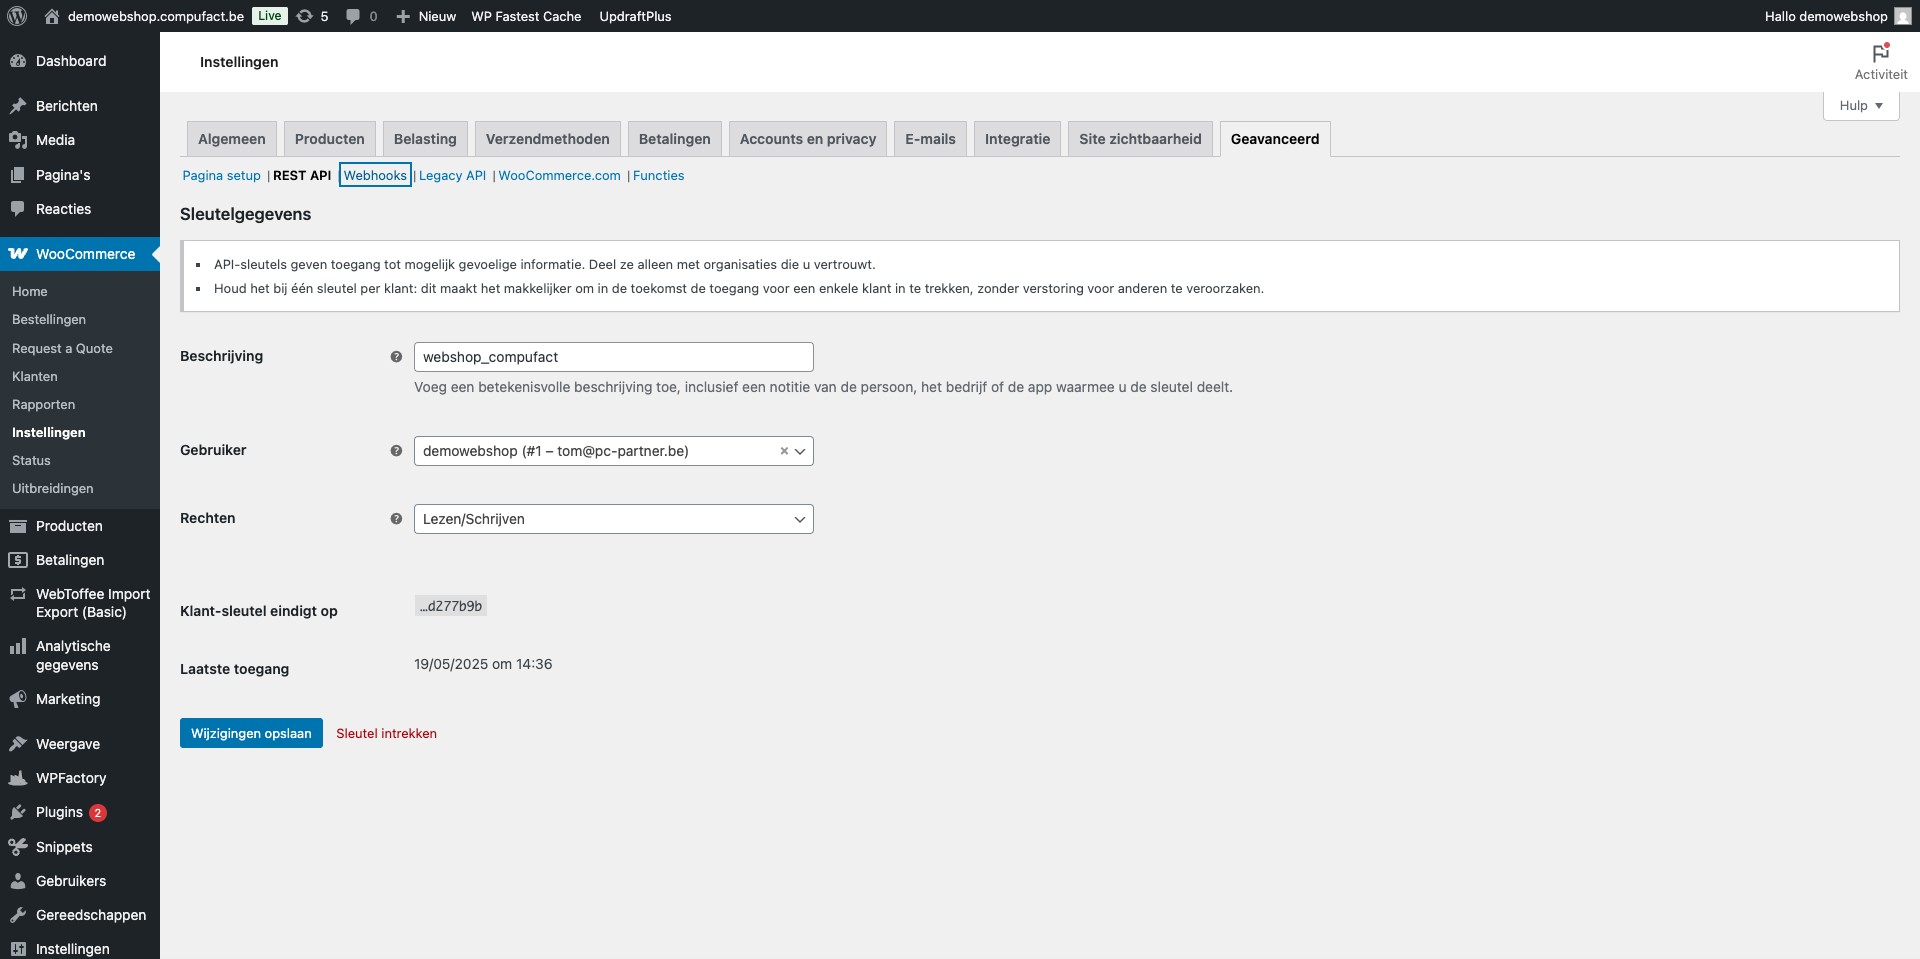Open Klanten in WooCommerce submenu
The width and height of the screenshot is (1920, 959).
[x=35, y=376]
